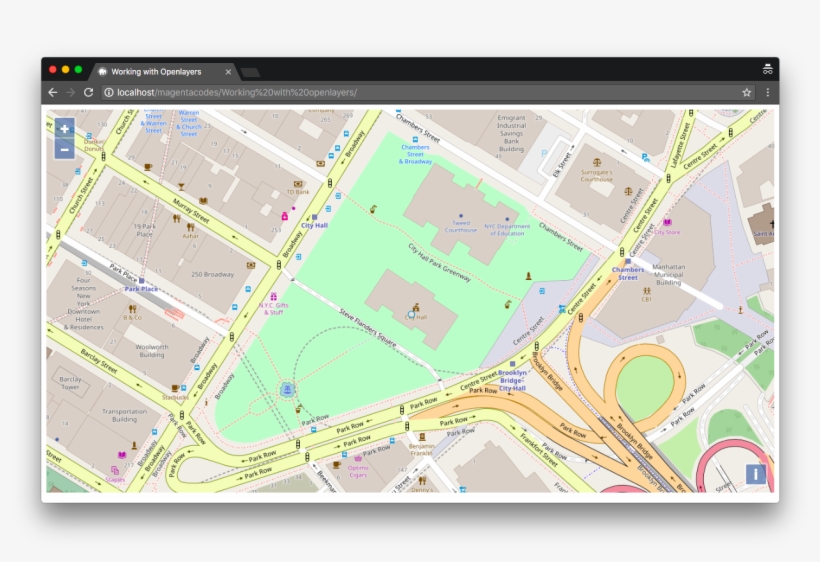Viewport: 820px width, 562px height.
Task: Click the incognito icon in title bar
Action: [x=767, y=70]
